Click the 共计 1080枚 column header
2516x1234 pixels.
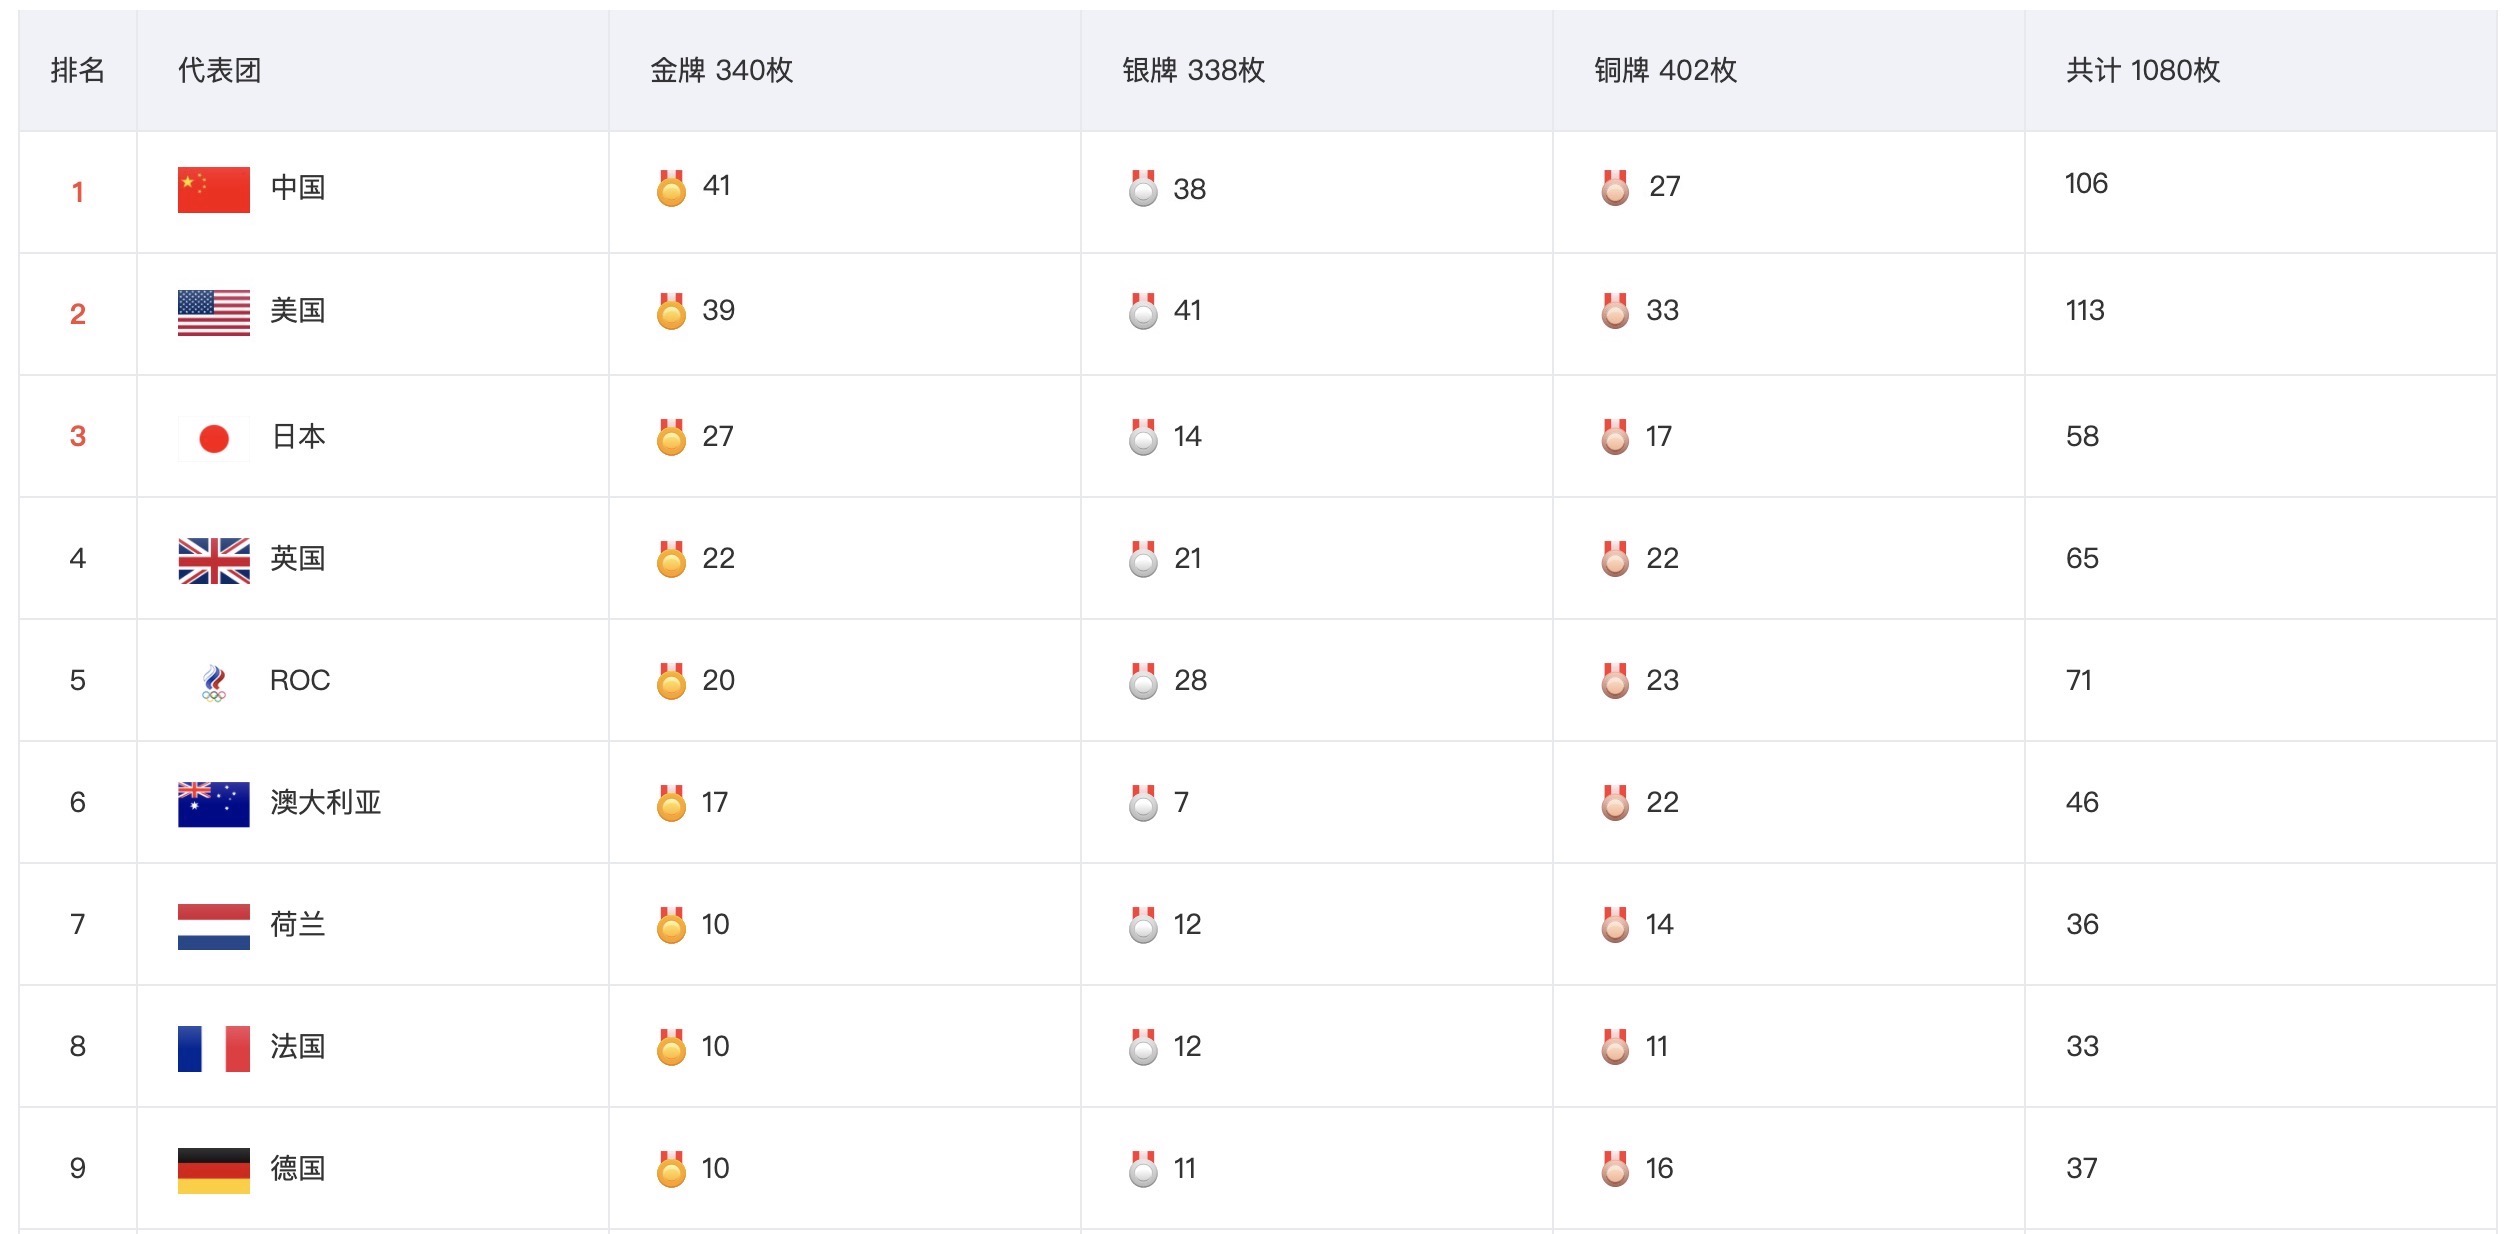click(2142, 70)
